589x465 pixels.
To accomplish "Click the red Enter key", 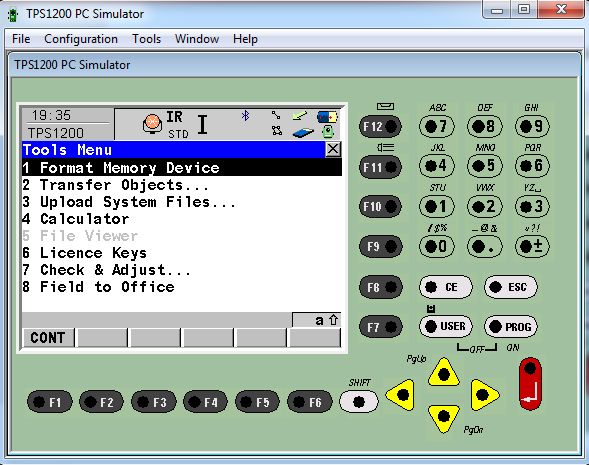I will coord(530,383).
